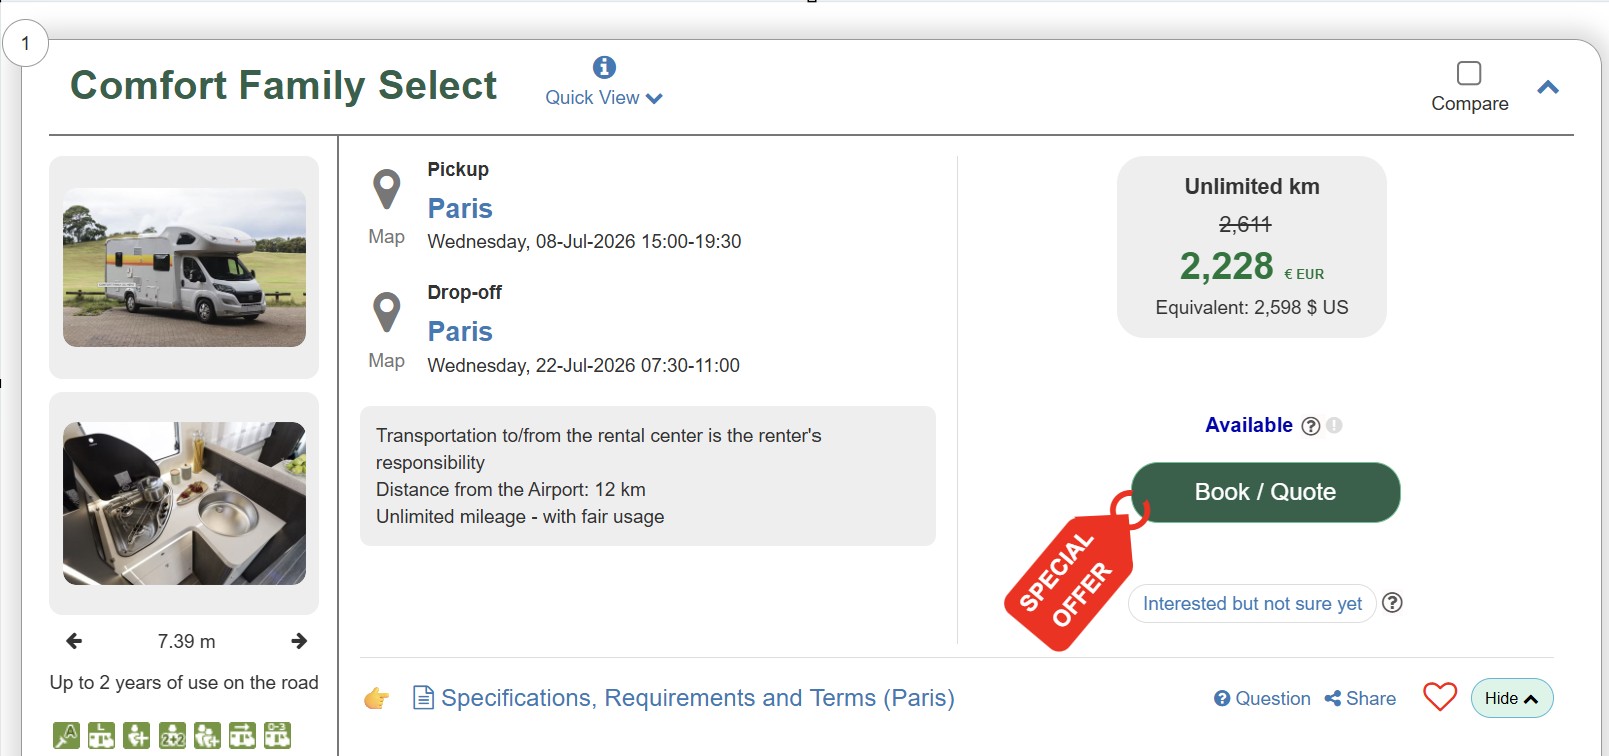The height and width of the screenshot is (756, 1609).
Task: Click the Book / Quote button
Action: click(1265, 491)
